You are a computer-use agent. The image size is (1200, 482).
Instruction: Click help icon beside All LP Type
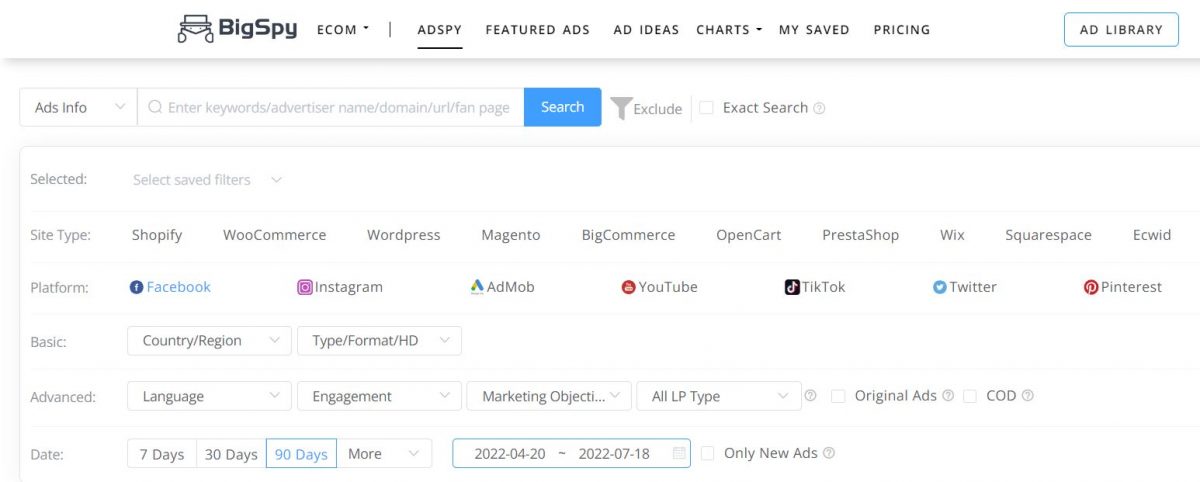pos(810,396)
